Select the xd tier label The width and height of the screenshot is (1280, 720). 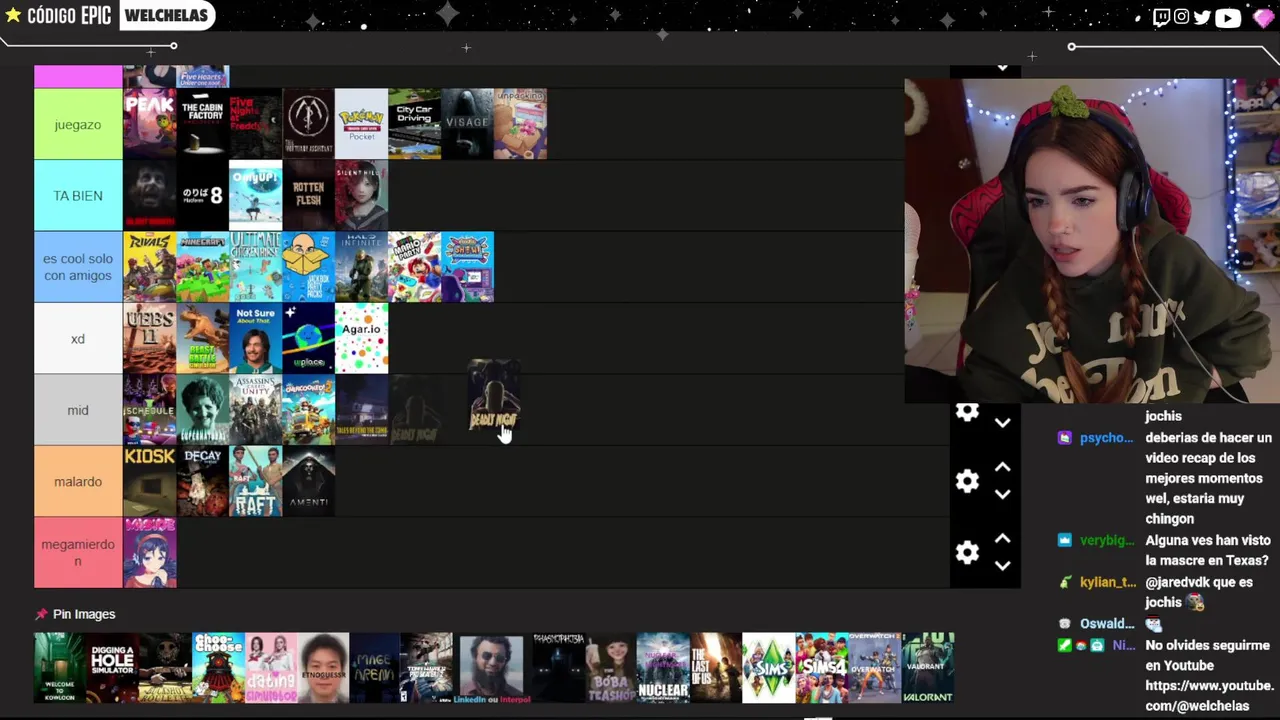pos(78,338)
